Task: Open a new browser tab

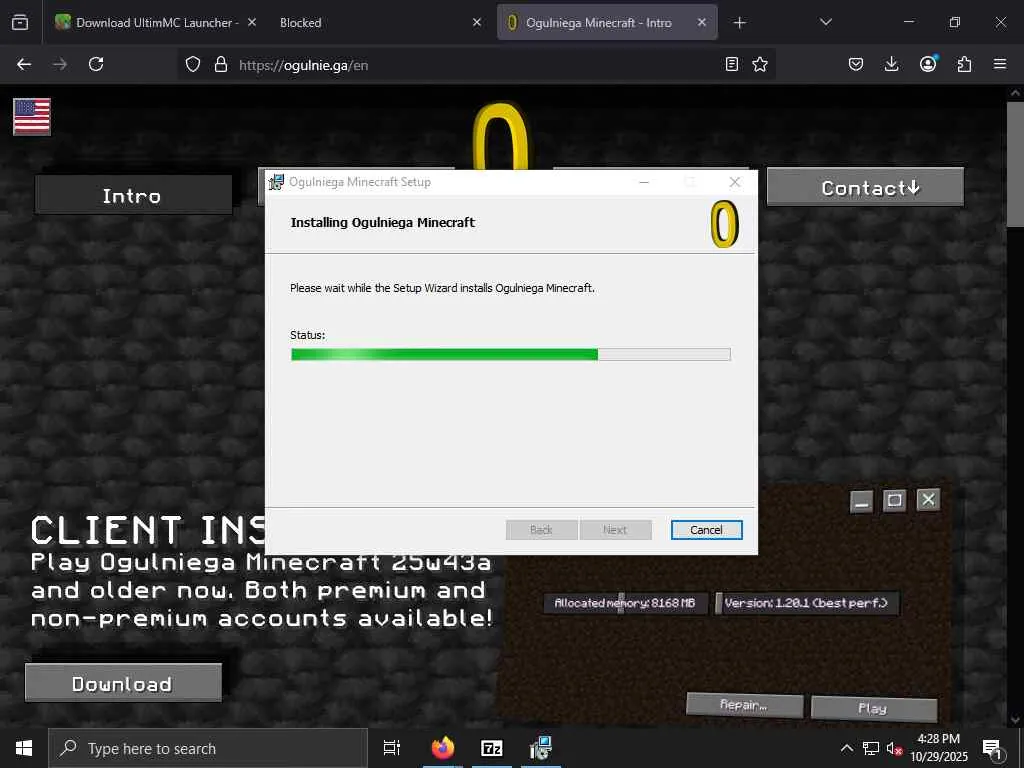Action: click(739, 23)
